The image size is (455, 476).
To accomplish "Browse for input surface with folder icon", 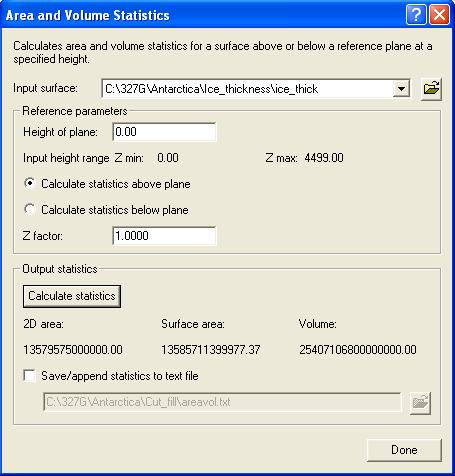I will tap(431, 89).
